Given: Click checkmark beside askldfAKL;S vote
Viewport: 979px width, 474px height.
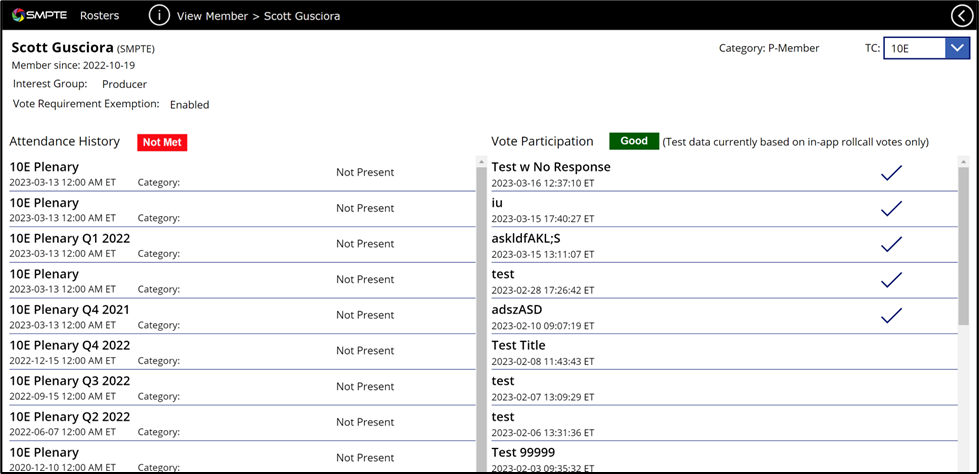Looking at the screenshot, I should point(891,244).
